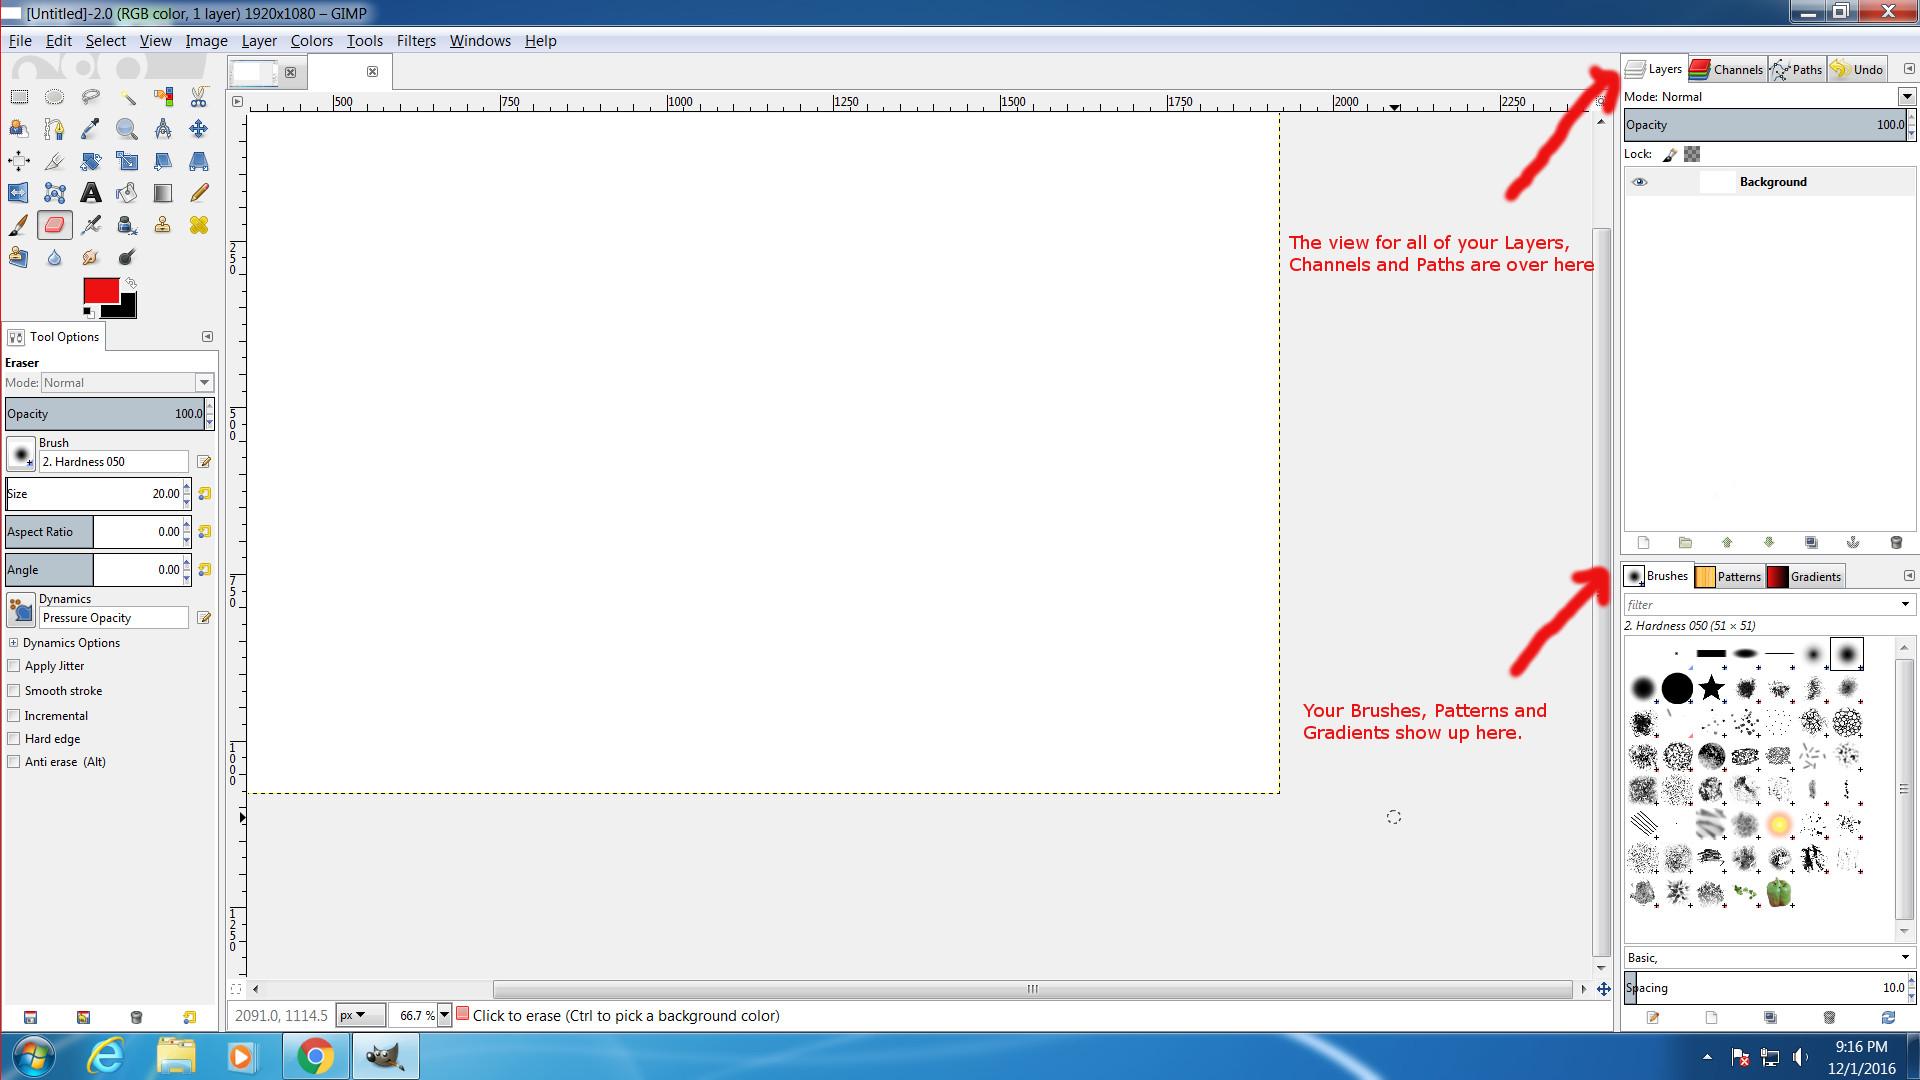Delete layer with trash icon
1920x1080 pixels.
1896,543
